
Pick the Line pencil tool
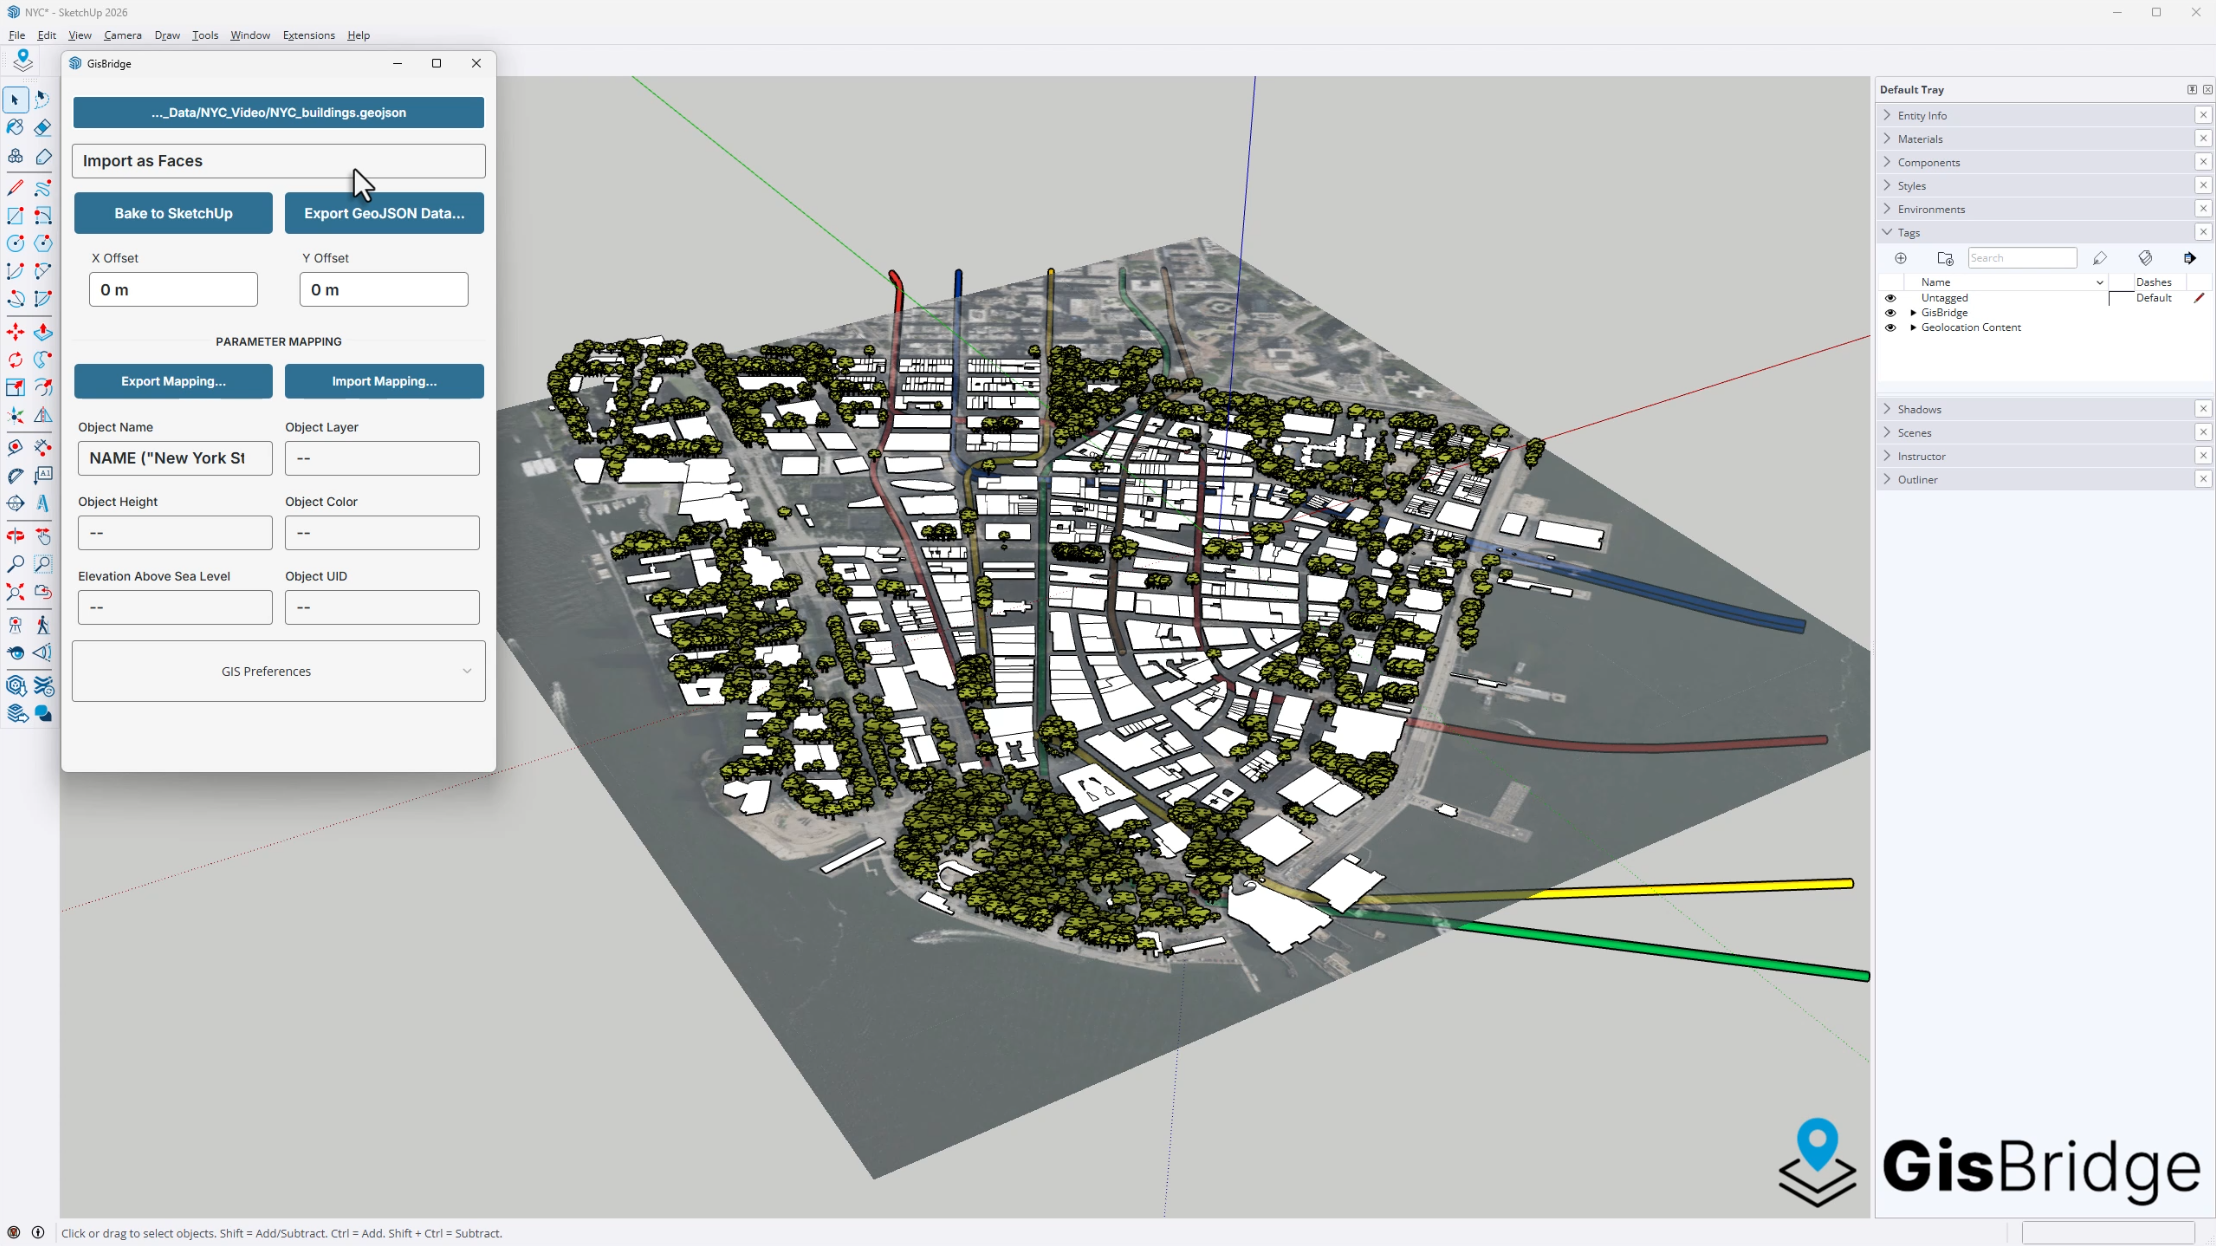click(15, 188)
